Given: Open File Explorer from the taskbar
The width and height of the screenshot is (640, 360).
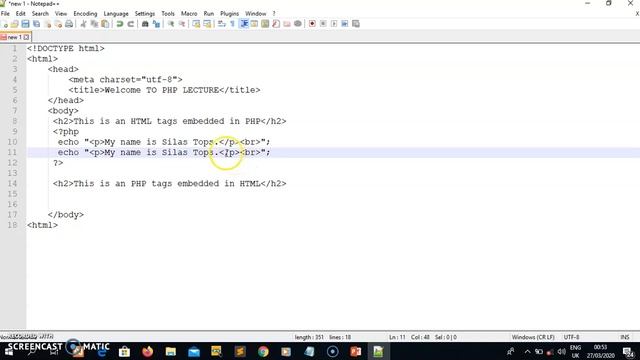Looking at the screenshot, I should [171, 351].
